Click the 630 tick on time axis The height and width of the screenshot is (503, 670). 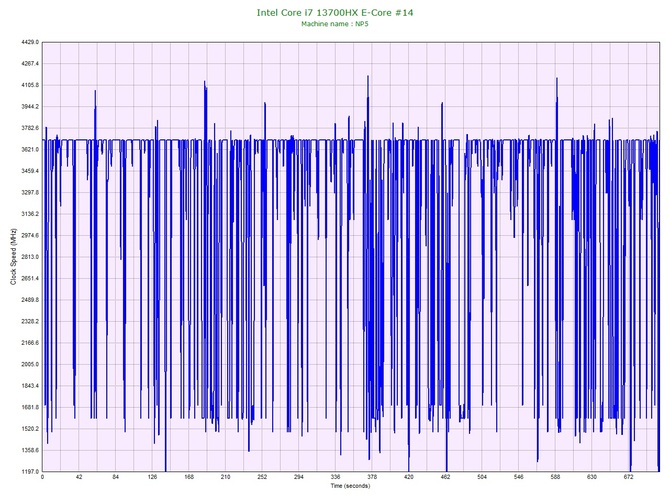click(592, 477)
